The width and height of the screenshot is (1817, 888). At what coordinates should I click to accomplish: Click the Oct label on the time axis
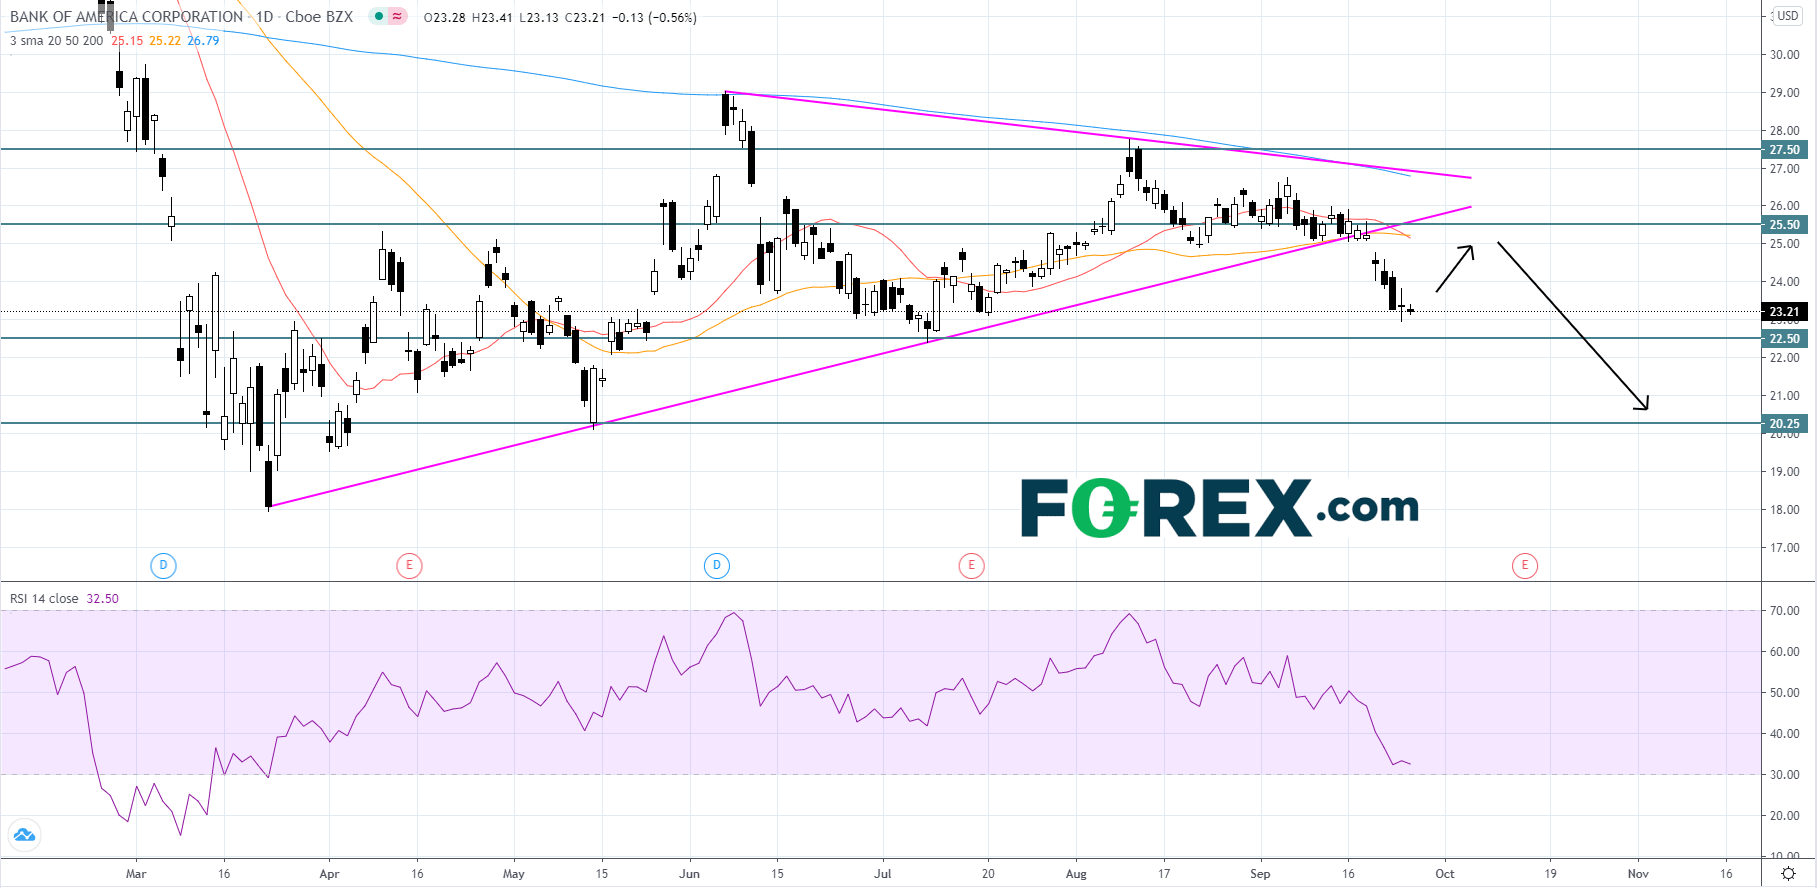[x=1445, y=874]
